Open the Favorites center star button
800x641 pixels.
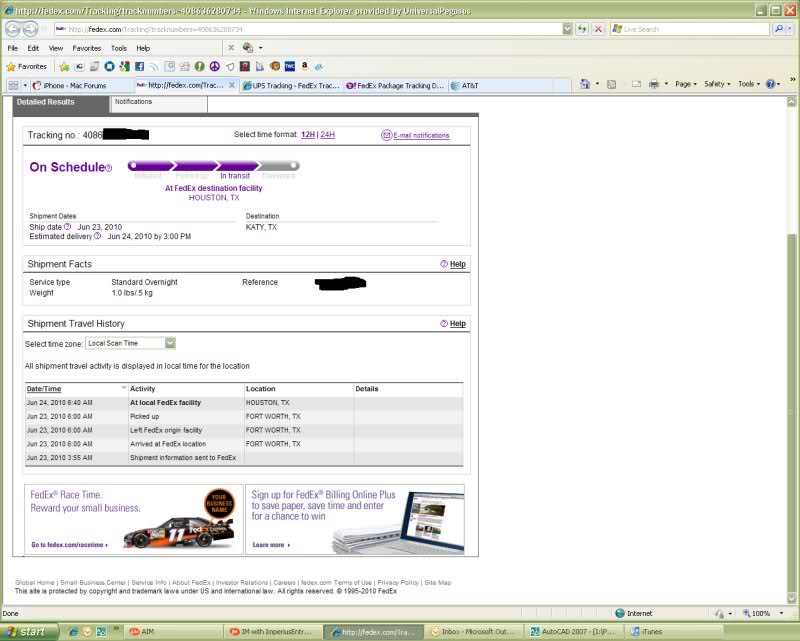[x=27, y=66]
